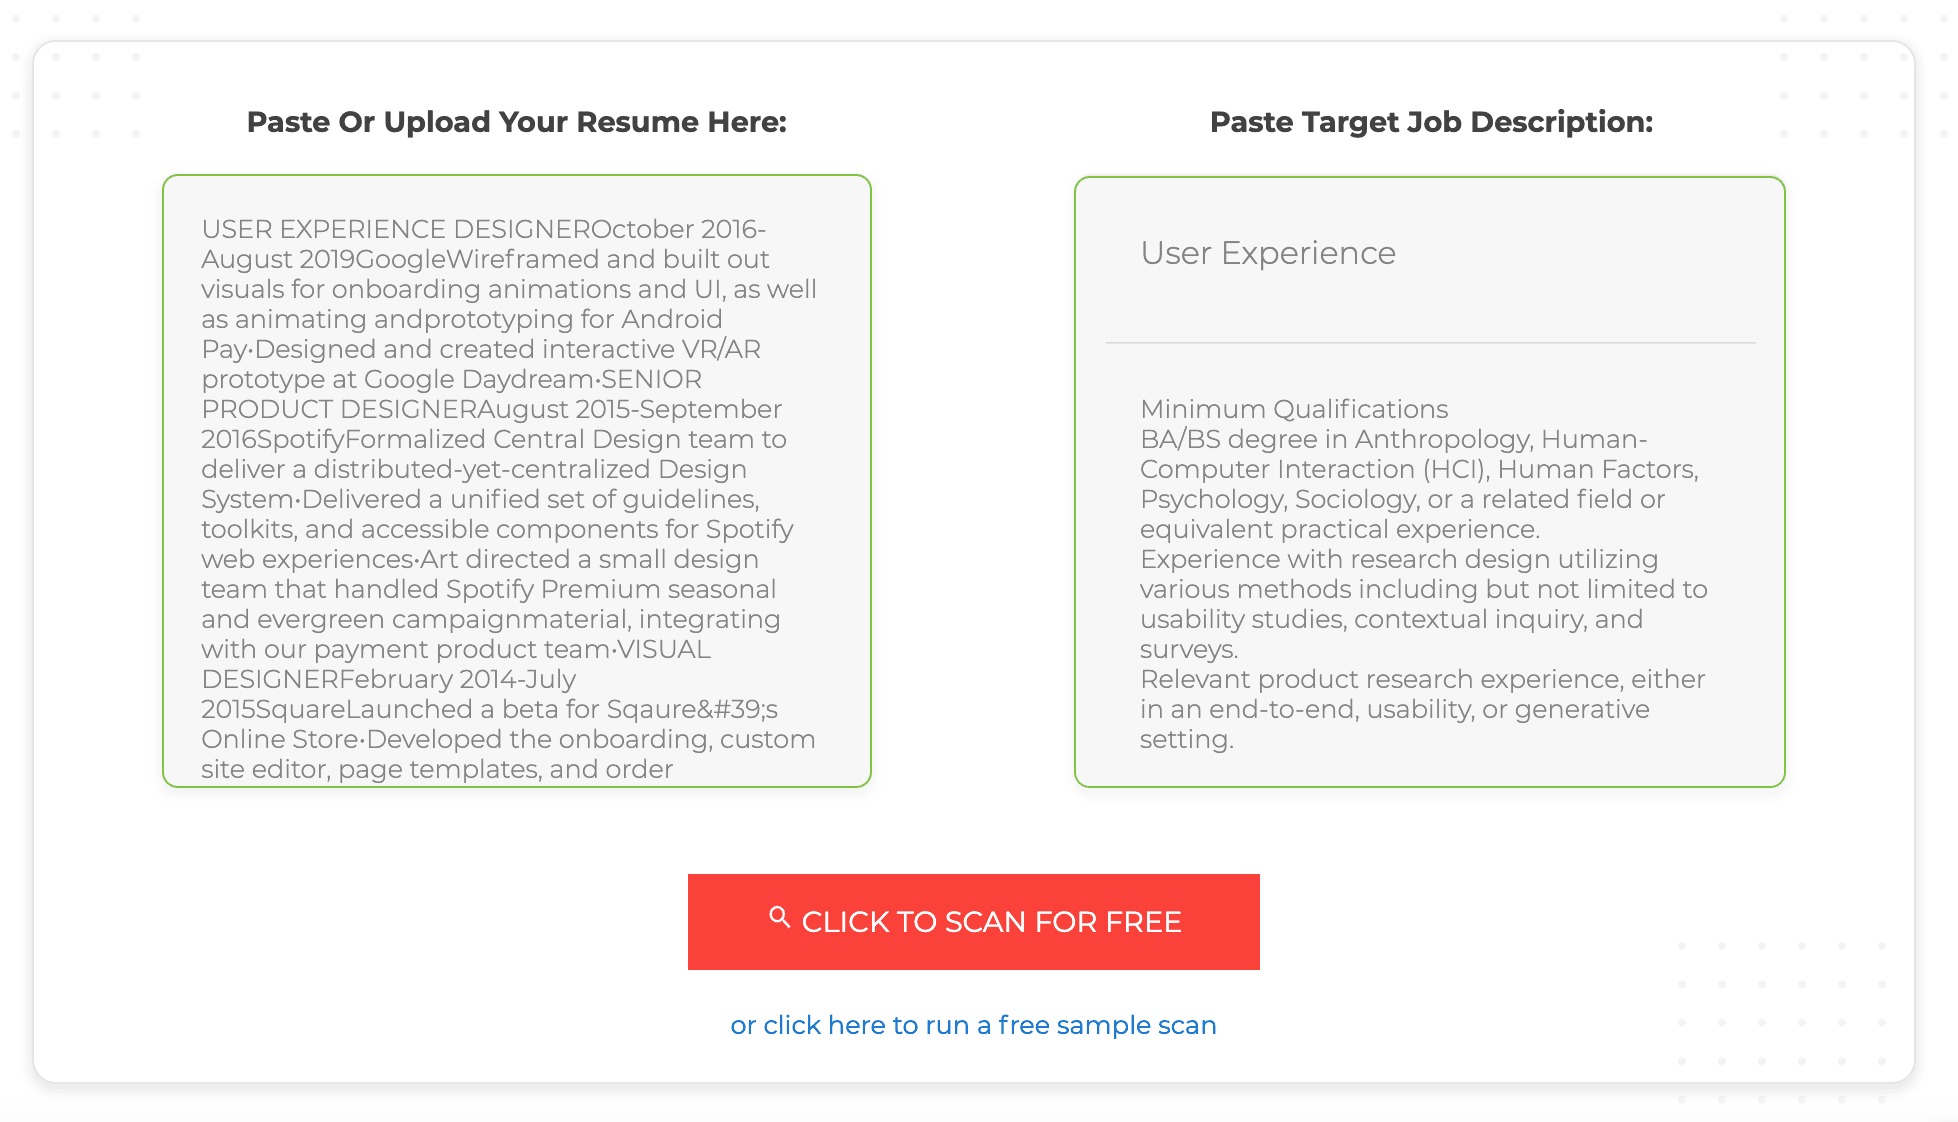Place cursor on 'team that handled Spotify Premium' line
The height and width of the screenshot is (1122, 1958).
(488, 589)
